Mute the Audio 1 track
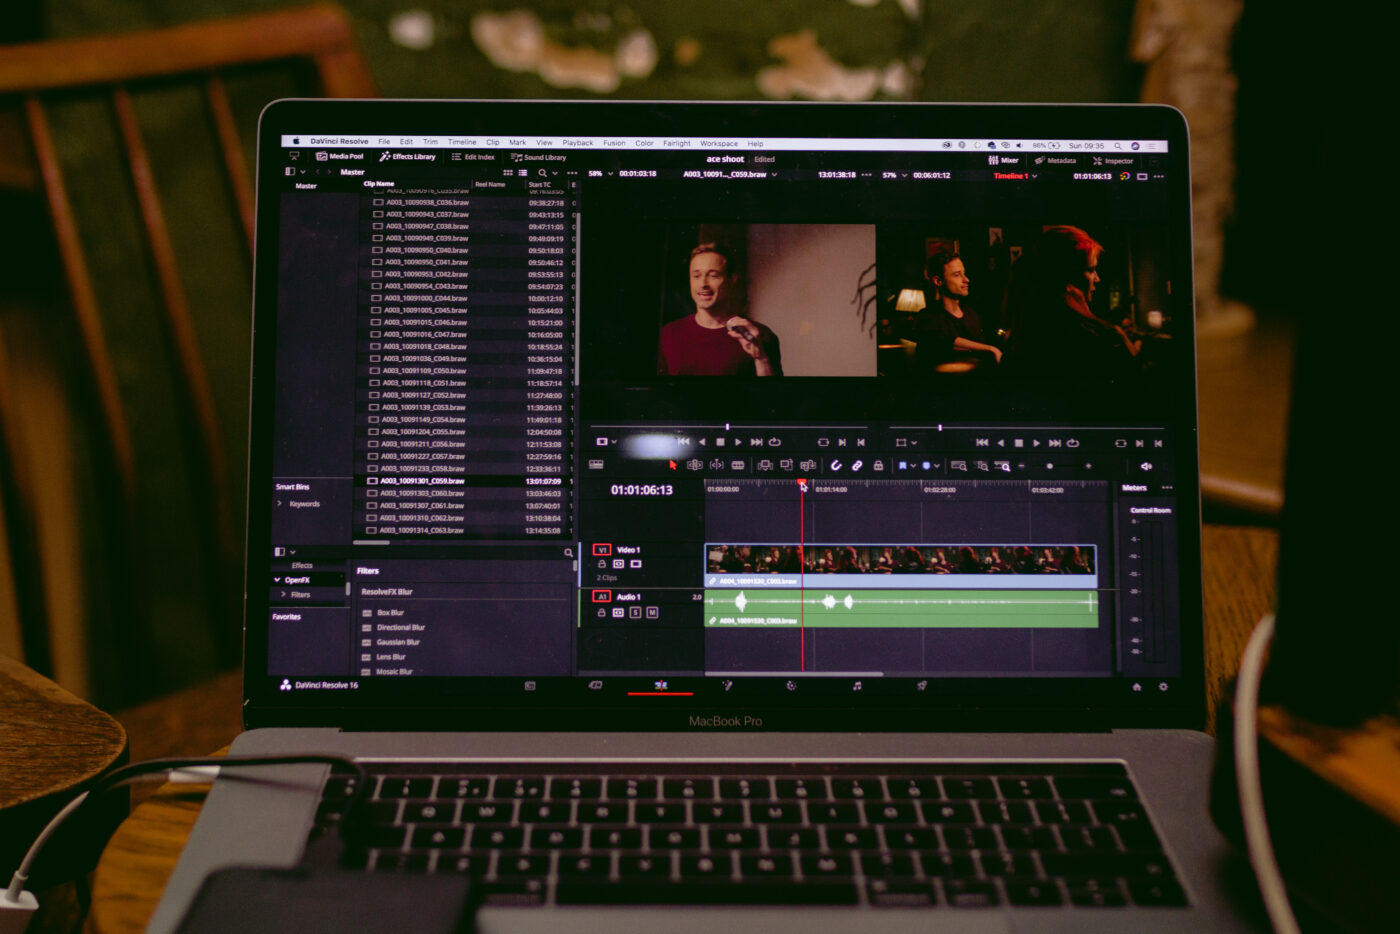Image resolution: width=1400 pixels, height=934 pixels. click(x=652, y=612)
